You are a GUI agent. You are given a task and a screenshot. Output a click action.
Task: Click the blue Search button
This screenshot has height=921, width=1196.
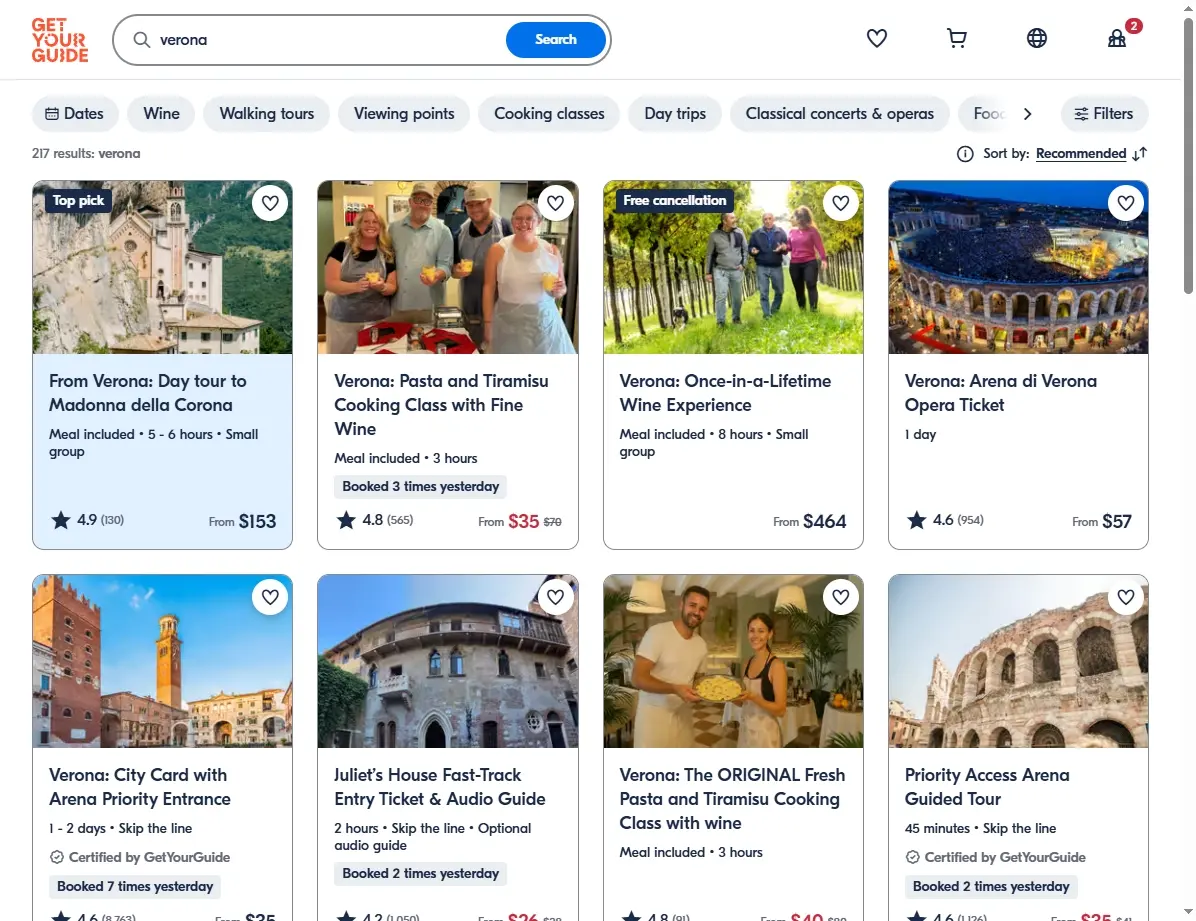coord(556,40)
